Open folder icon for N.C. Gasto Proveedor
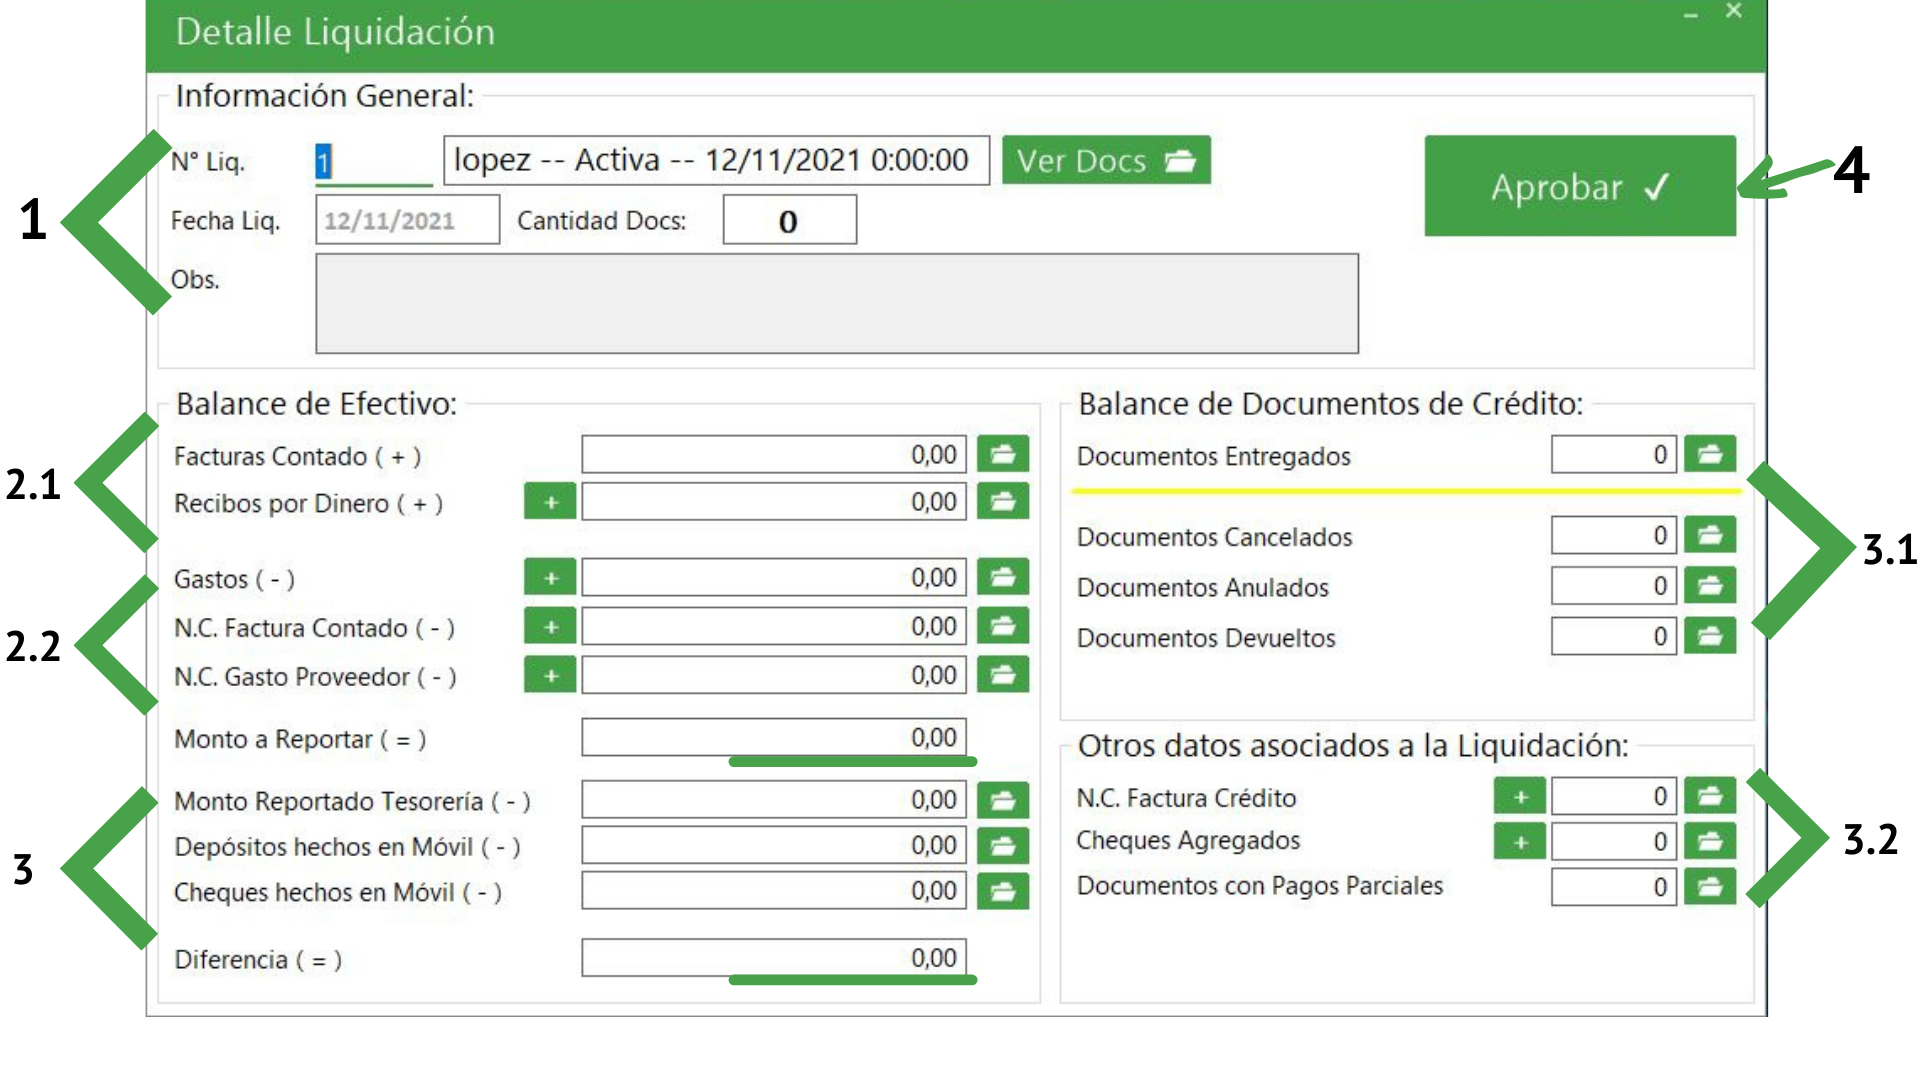Screen dimensions: 1920x1080 pyautogui.click(x=1002, y=675)
